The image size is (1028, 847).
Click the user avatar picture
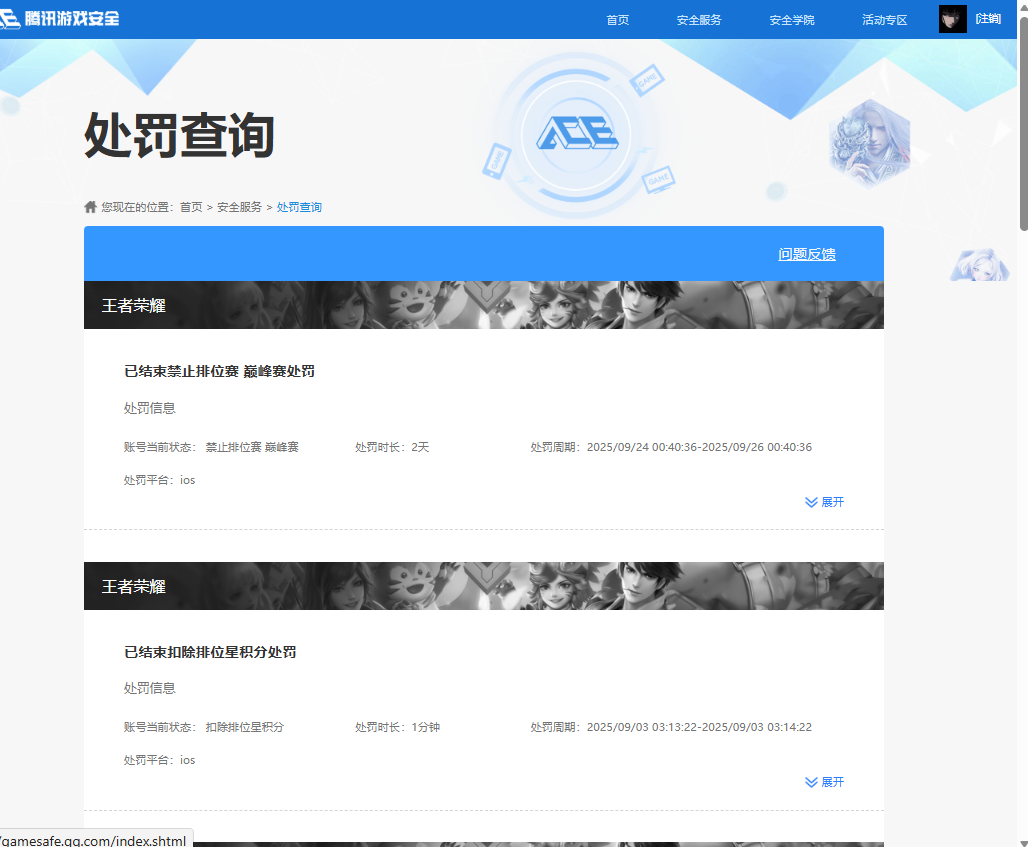coord(953,19)
